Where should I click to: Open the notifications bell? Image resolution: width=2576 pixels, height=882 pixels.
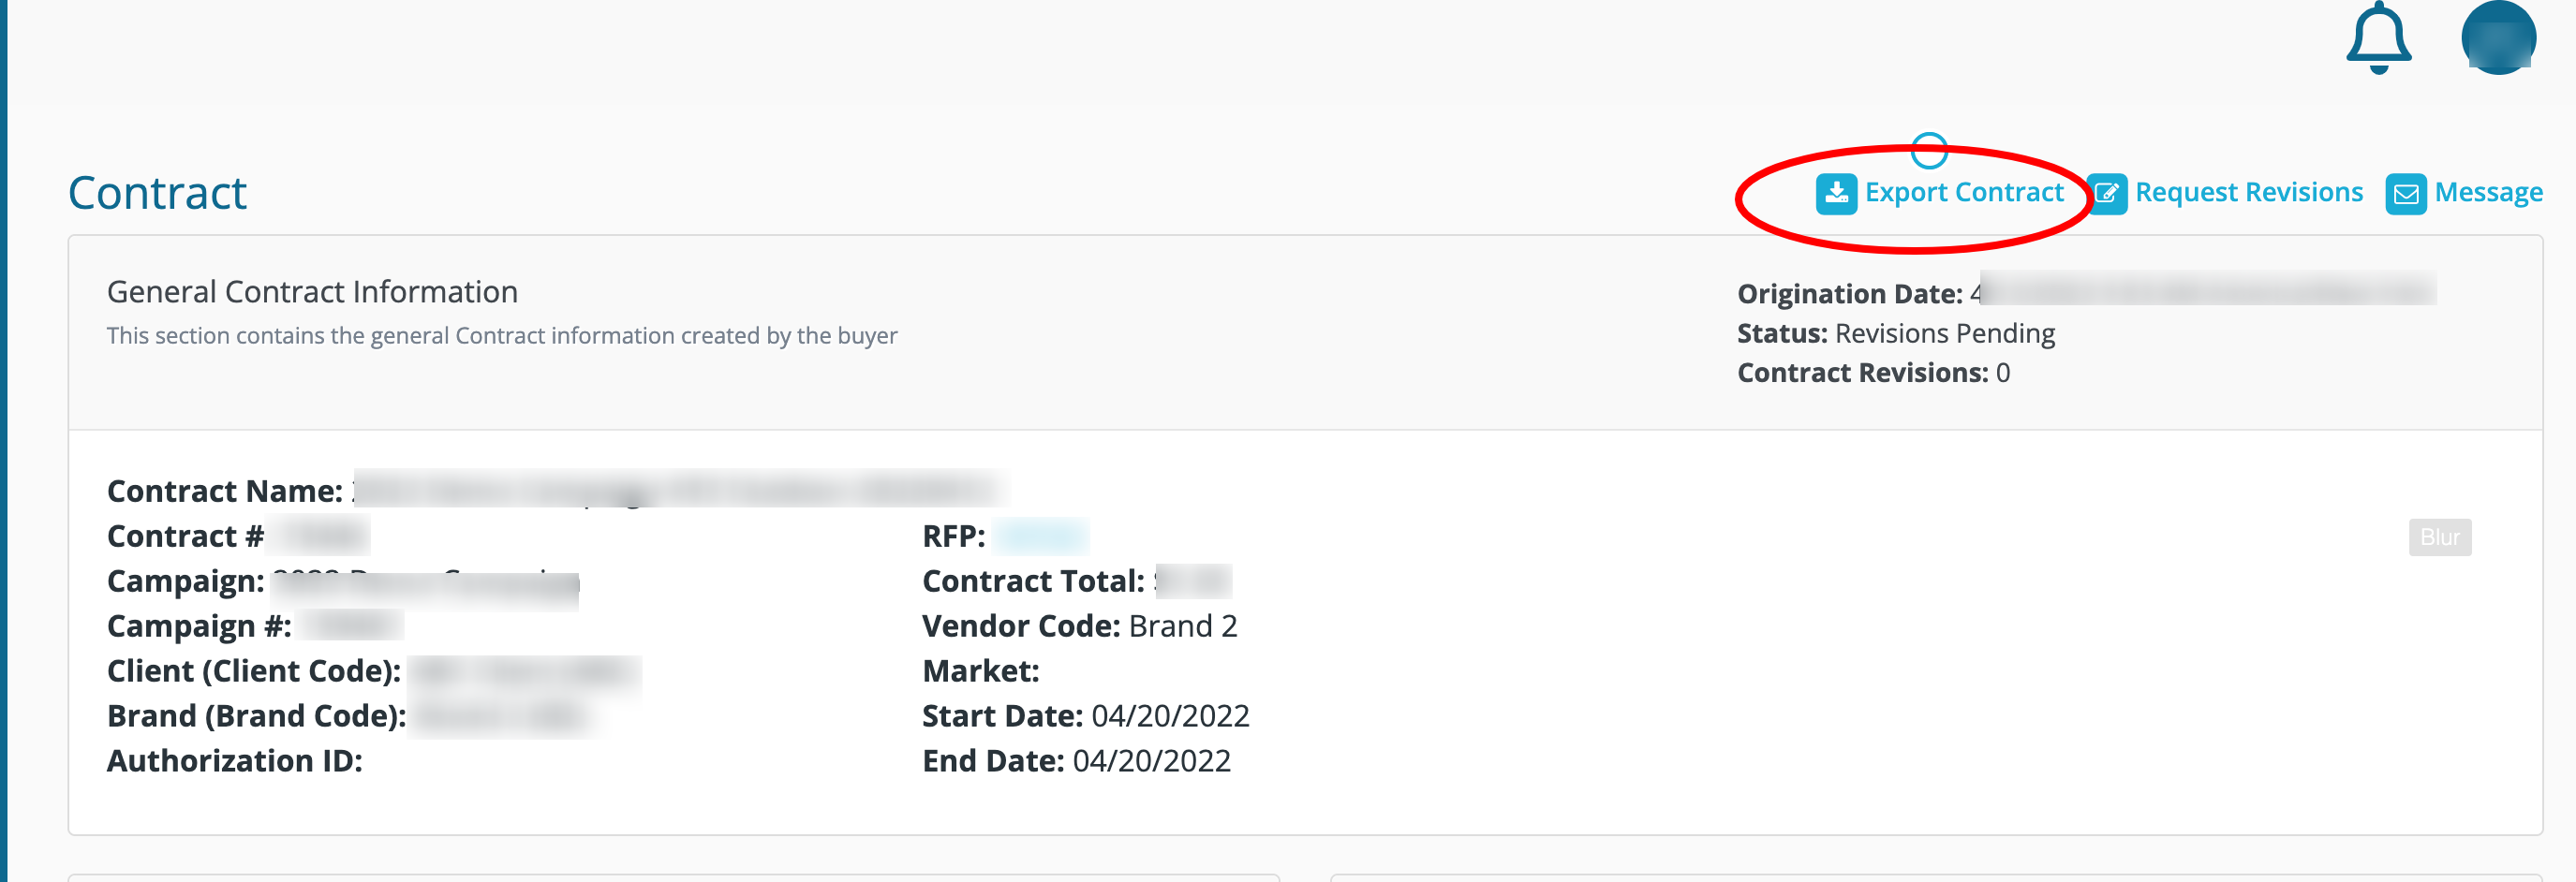(2379, 38)
